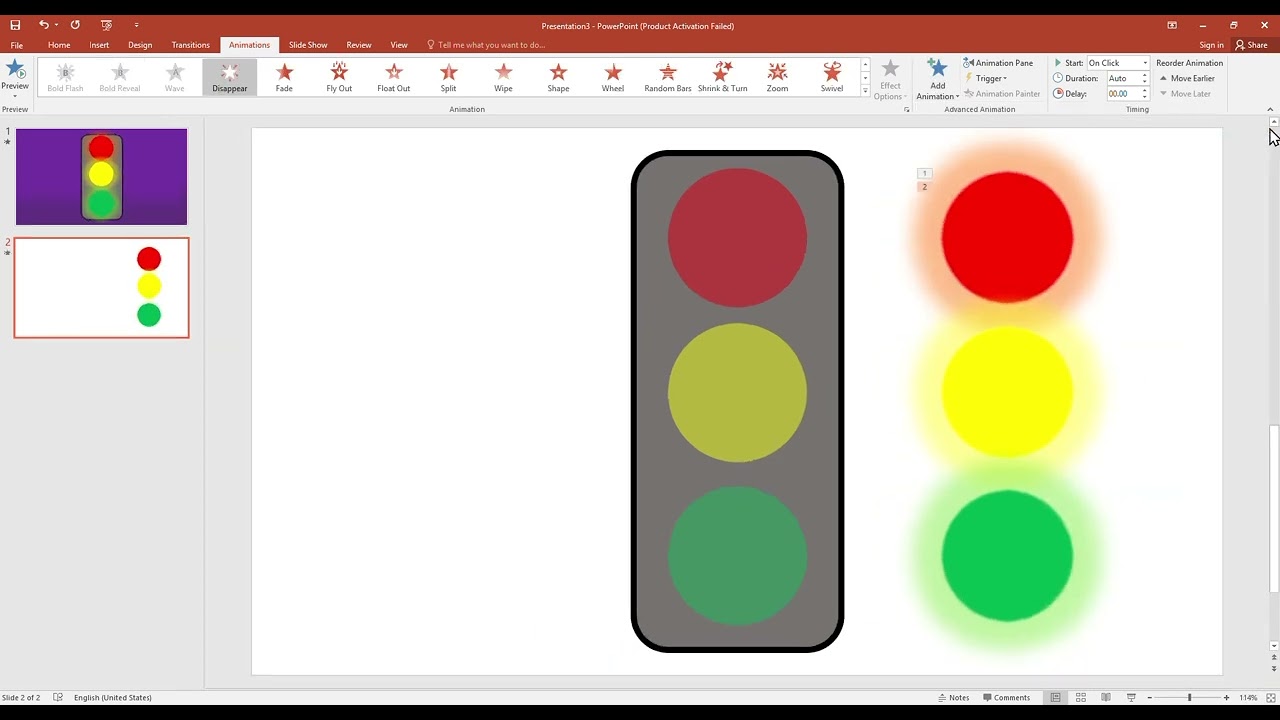The image size is (1280, 720).
Task: Click Start From Beginning quick access icon
Action: (107, 25)
